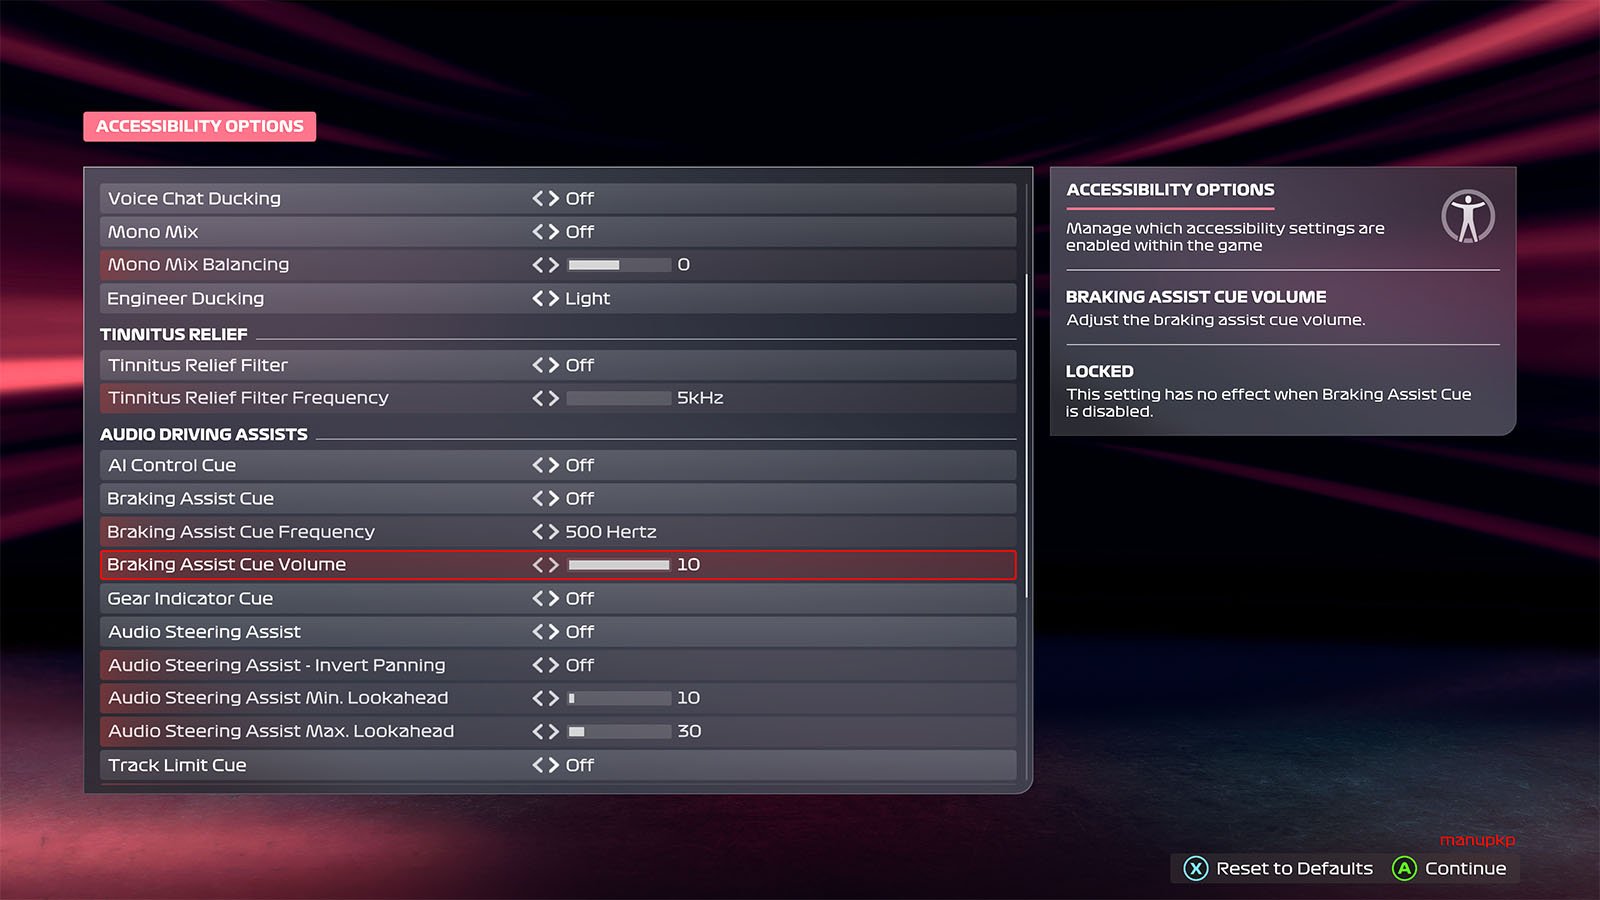The image size is (1600, 900).
Task: Change the 500 Hertz frequency value
Action: click(611, 531)
